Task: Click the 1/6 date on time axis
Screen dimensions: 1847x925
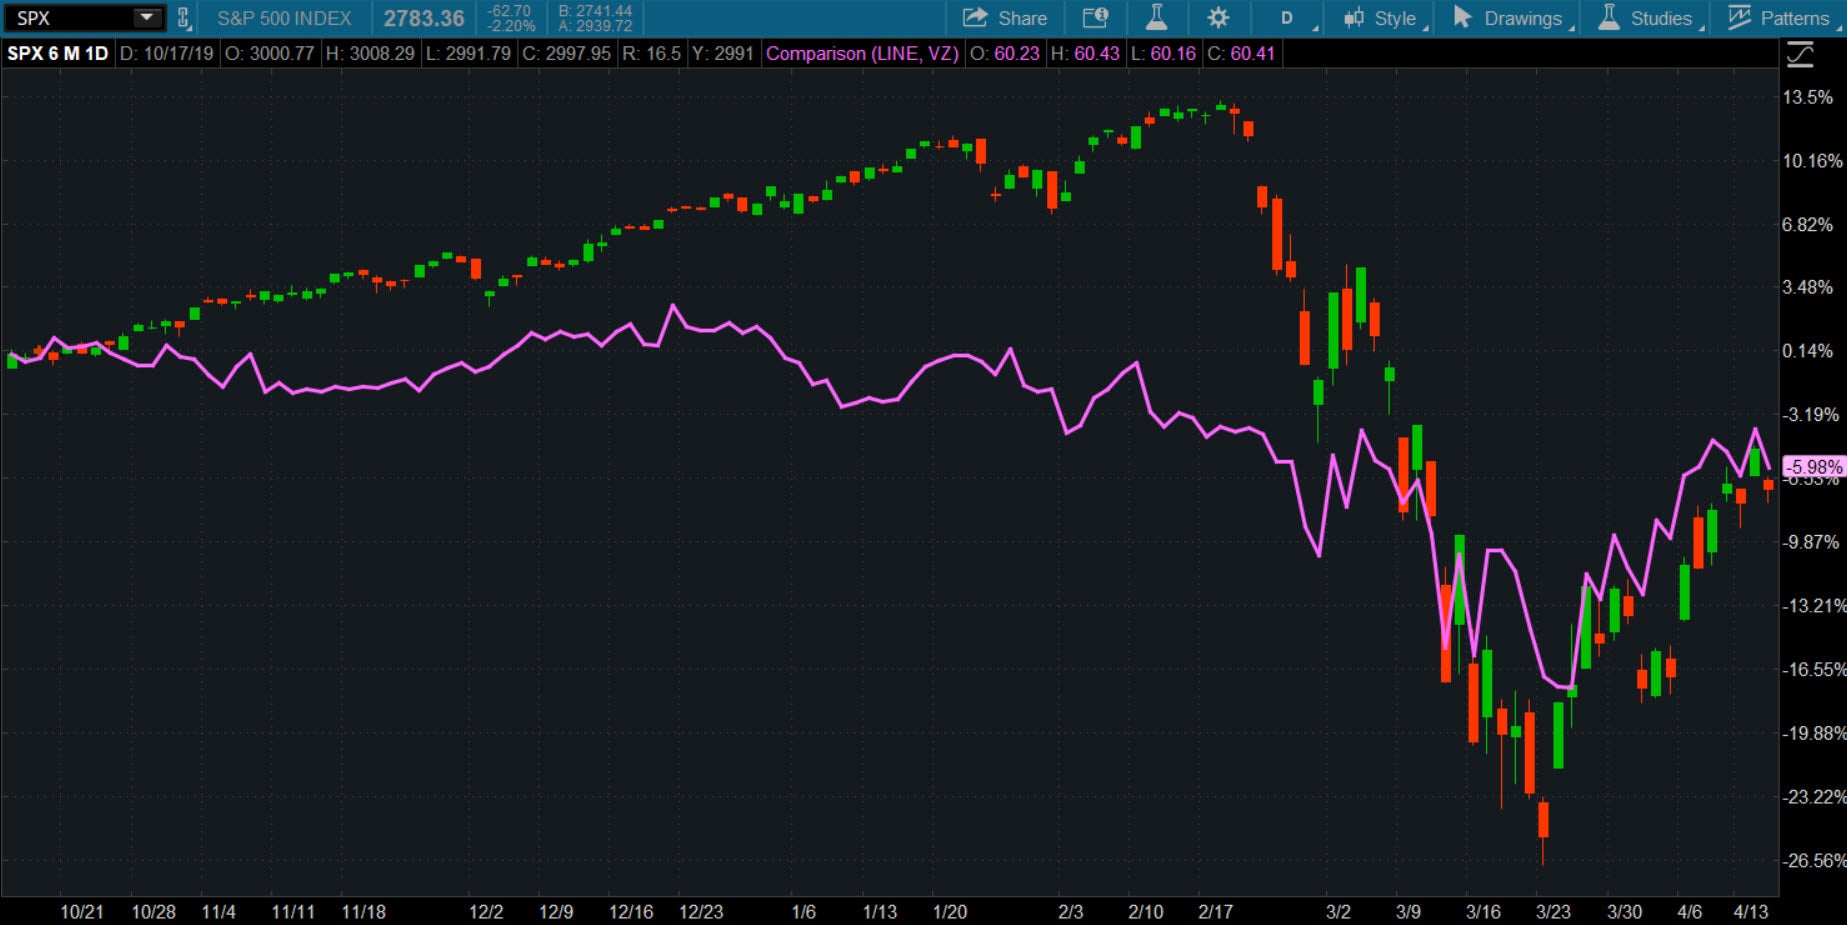Action: (x=804, y=912)
